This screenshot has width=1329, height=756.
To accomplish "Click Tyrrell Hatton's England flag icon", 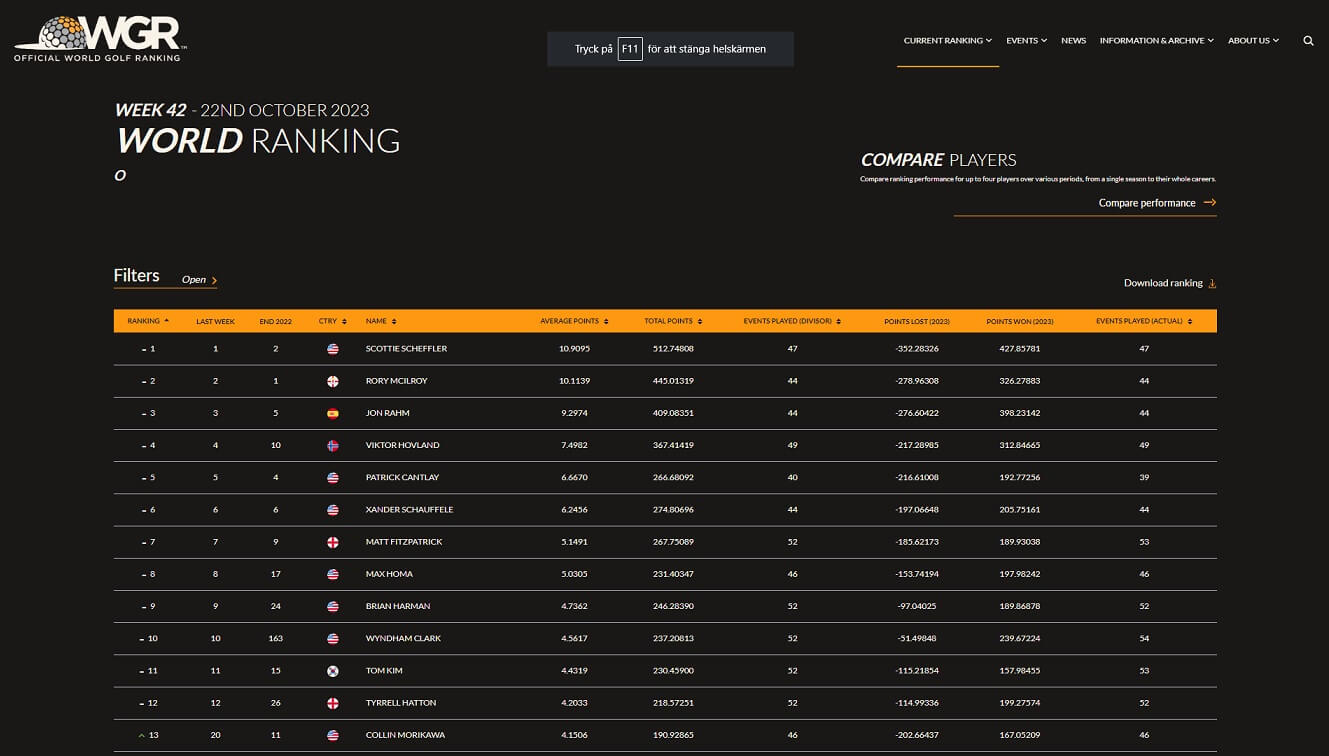I will 333,703.
